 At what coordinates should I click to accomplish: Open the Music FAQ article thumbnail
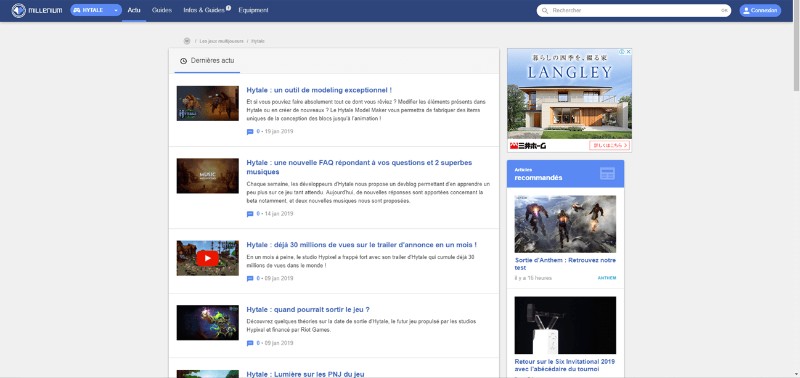pos(208,175)
